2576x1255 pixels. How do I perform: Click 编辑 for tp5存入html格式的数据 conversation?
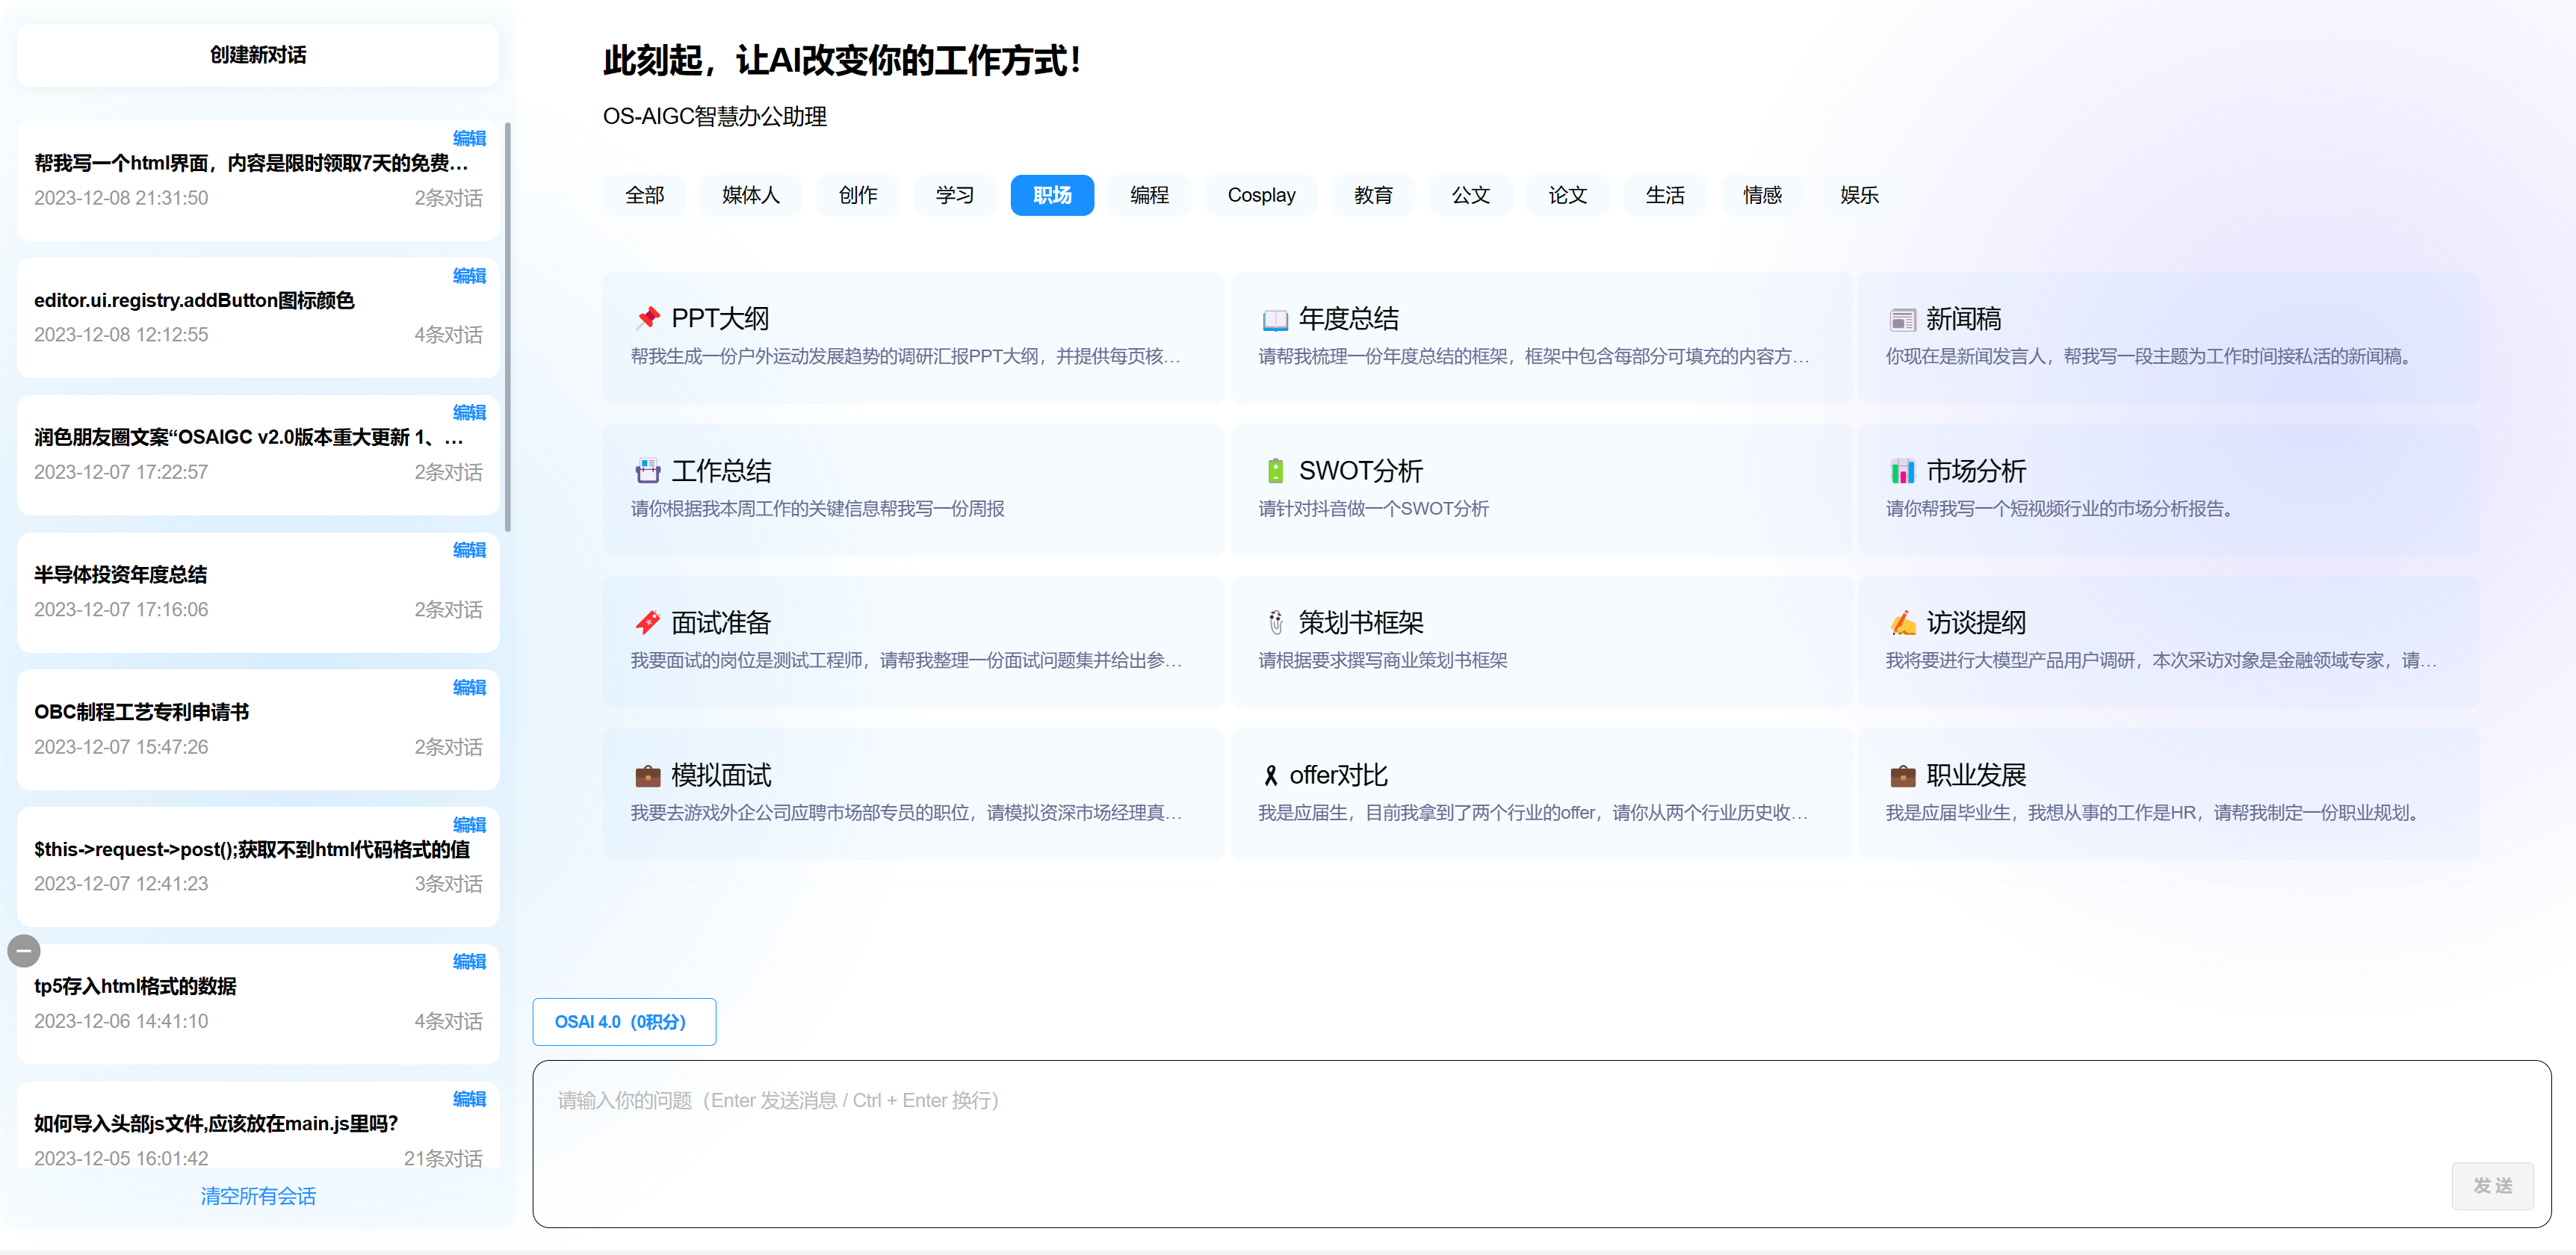pyautogui.click(x=469, y=961)
